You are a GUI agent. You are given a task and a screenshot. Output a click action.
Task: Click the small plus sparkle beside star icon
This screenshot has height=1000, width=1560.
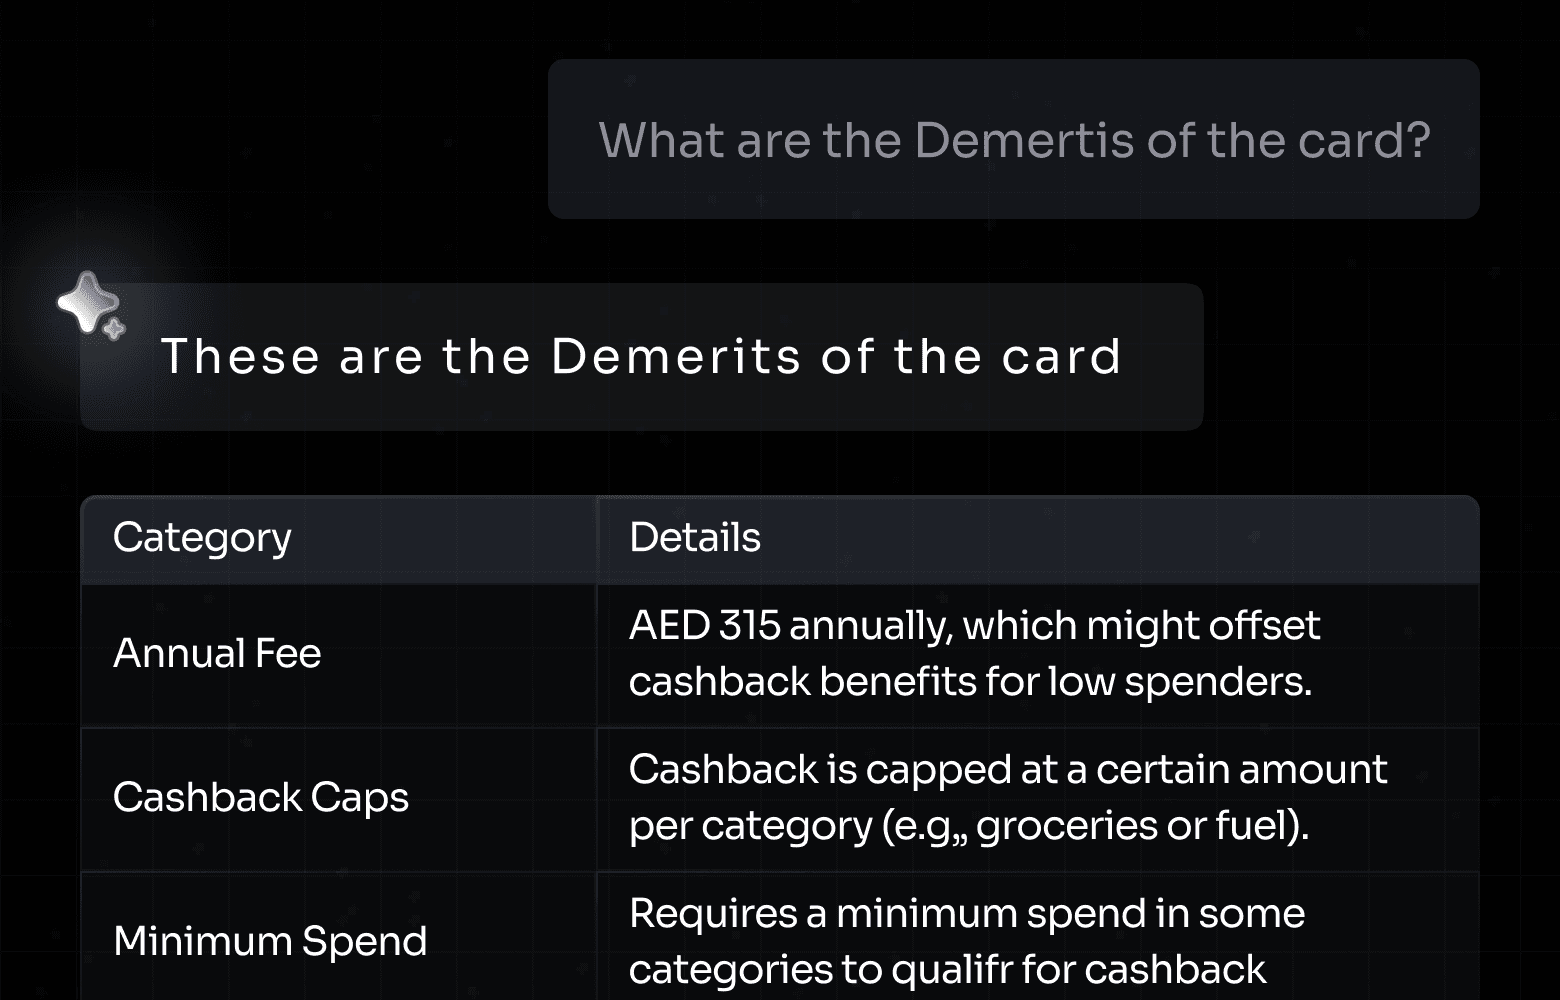click(x=115, y=328)
